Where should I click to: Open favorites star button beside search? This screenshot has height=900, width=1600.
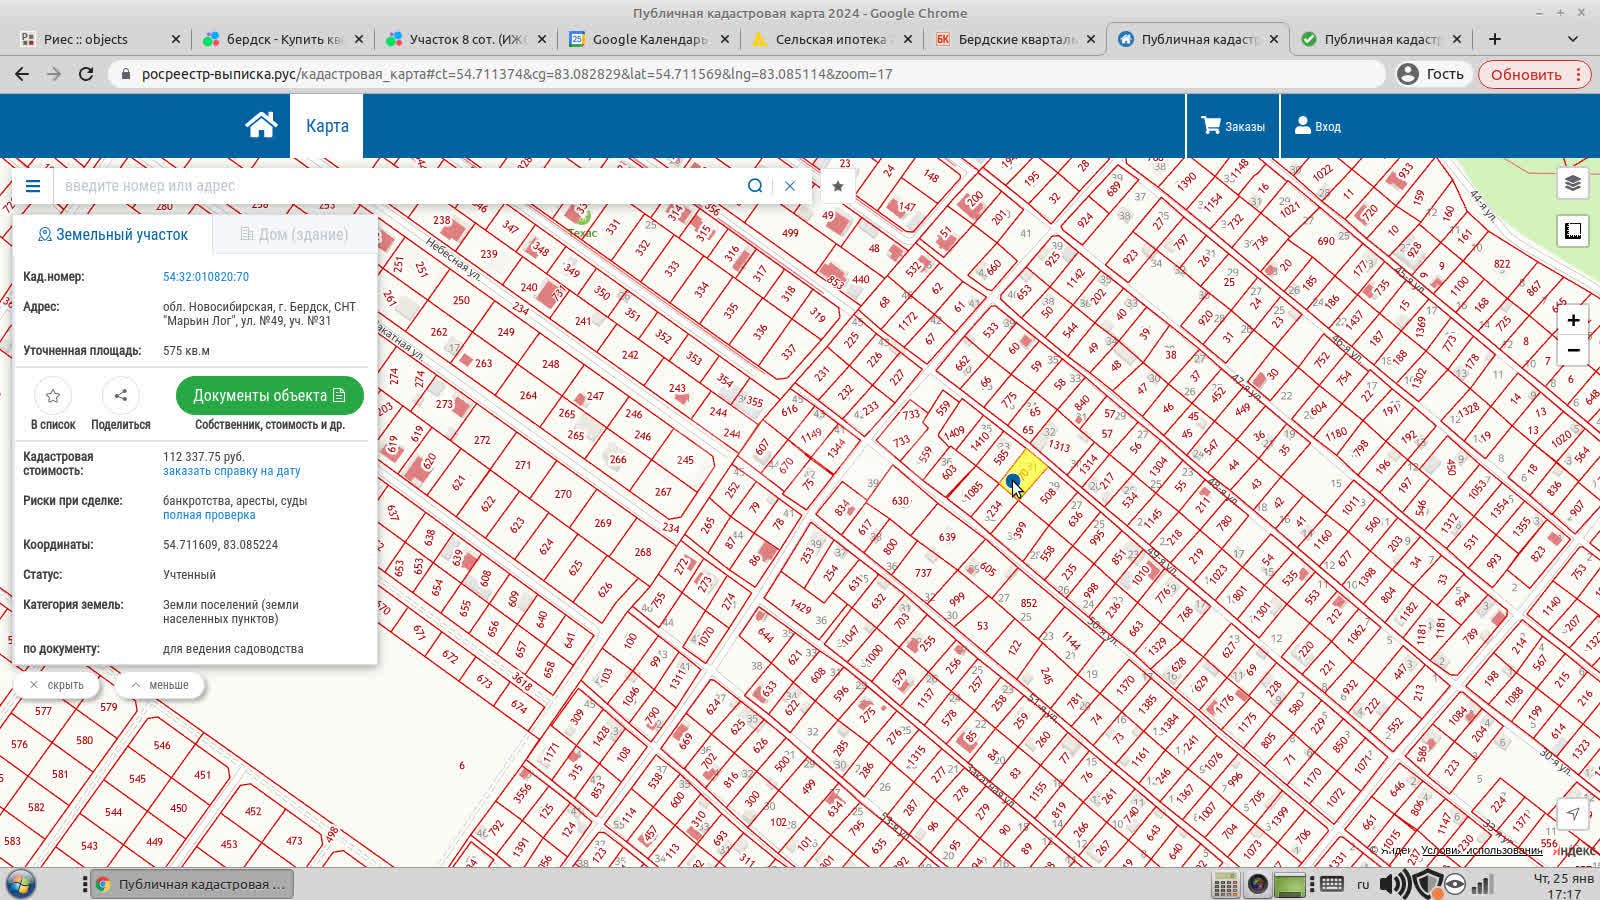coord(838,186)
